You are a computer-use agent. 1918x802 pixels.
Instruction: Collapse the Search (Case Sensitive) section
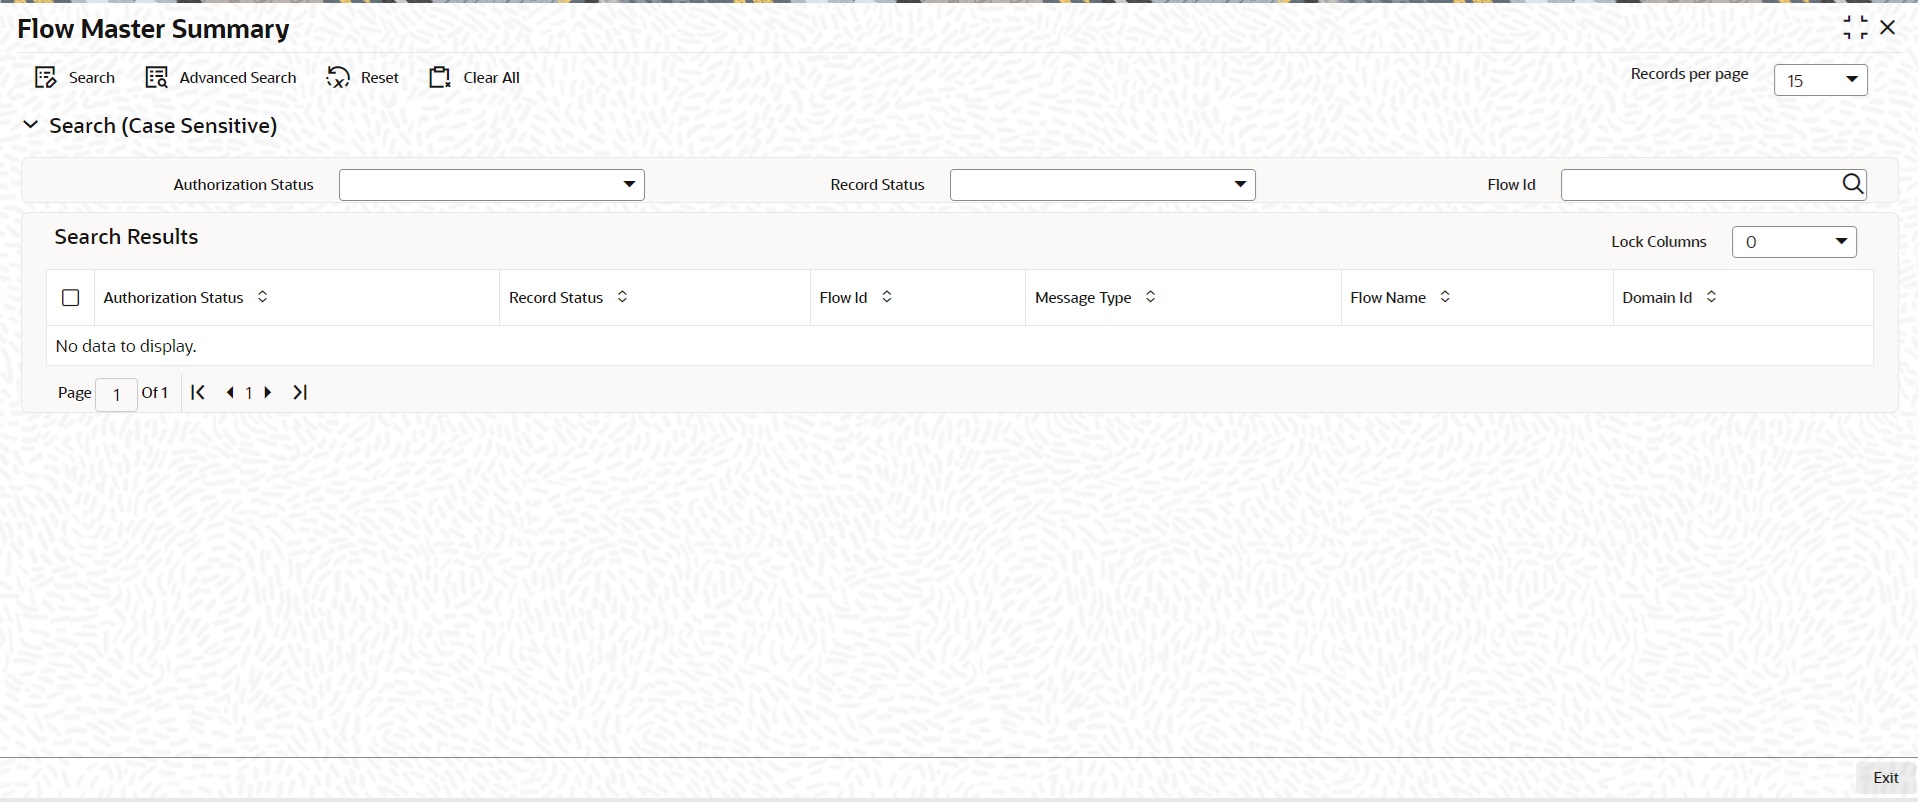click(x=31, y=125)
